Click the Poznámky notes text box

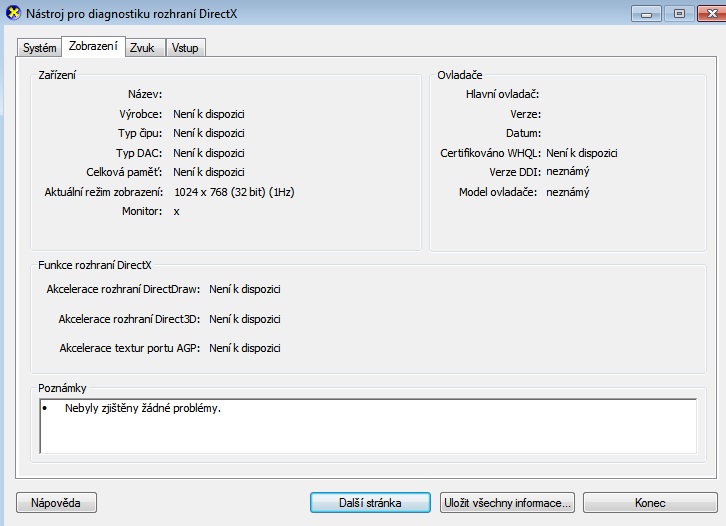[368, 426]
